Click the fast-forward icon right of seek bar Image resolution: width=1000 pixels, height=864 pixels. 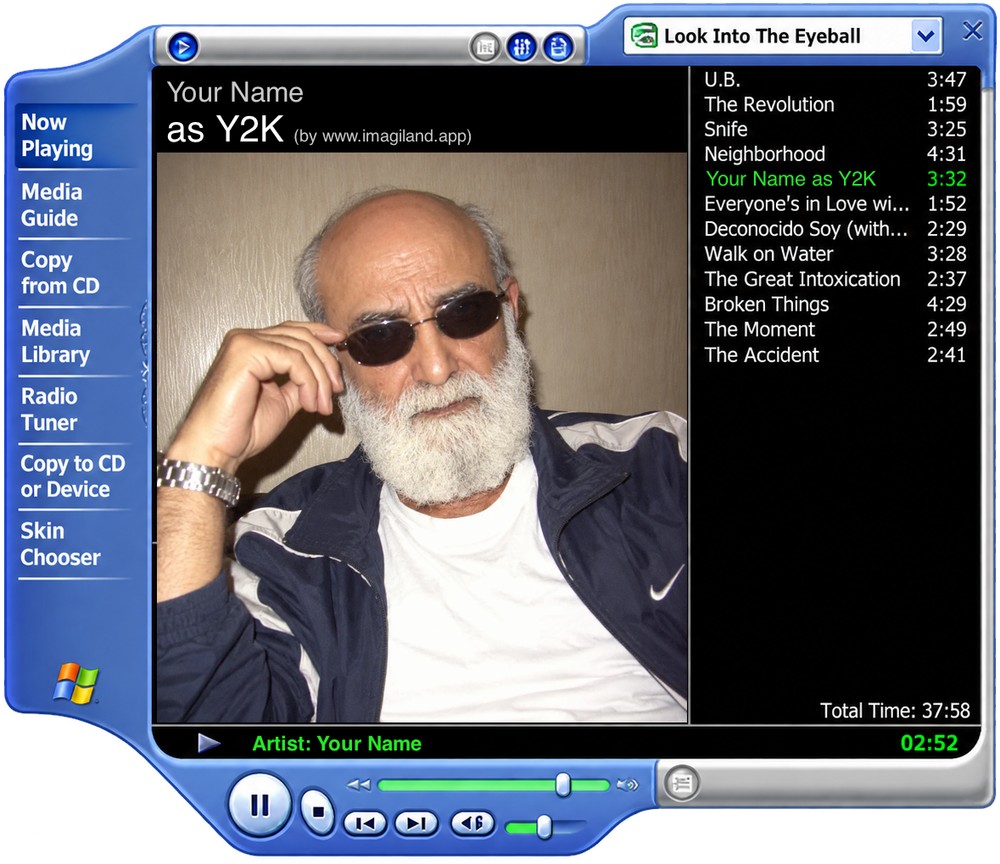tap(628, 784)
